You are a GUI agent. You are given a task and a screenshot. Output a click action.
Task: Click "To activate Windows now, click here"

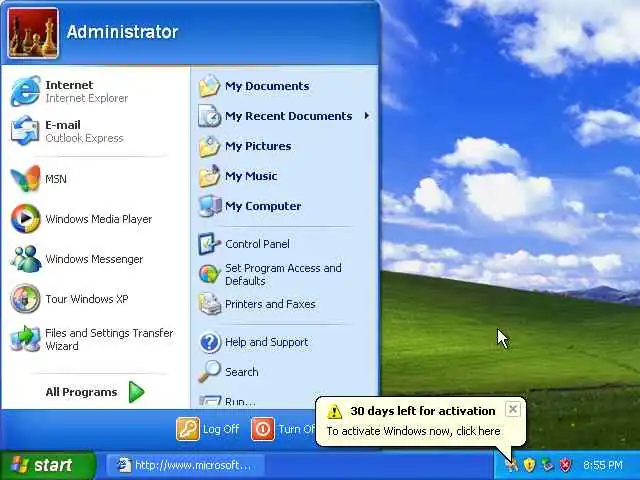point(413,431)
